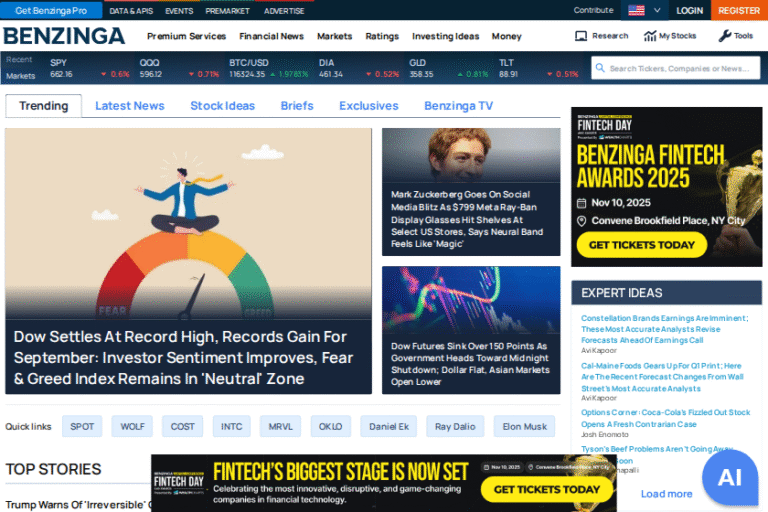Expand the country selector chevron

point(657,10)
